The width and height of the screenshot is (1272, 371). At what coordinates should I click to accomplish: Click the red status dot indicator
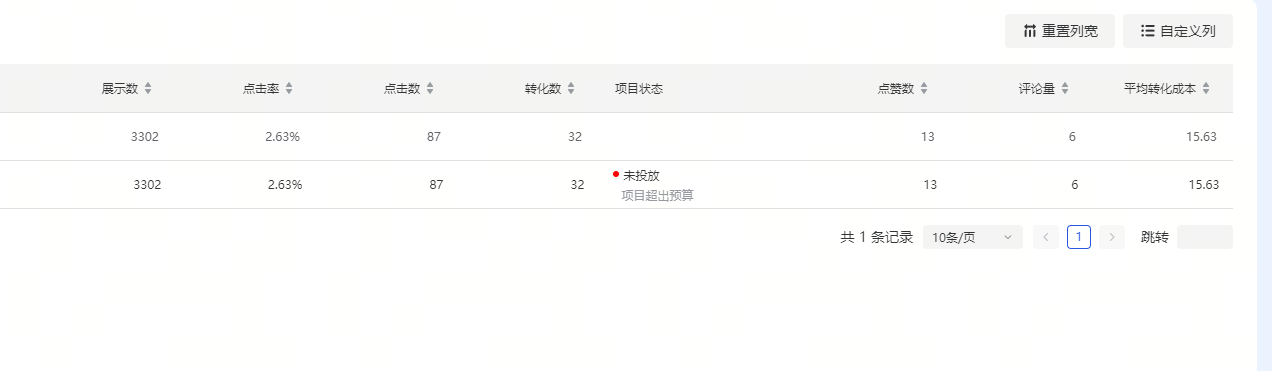616,173
